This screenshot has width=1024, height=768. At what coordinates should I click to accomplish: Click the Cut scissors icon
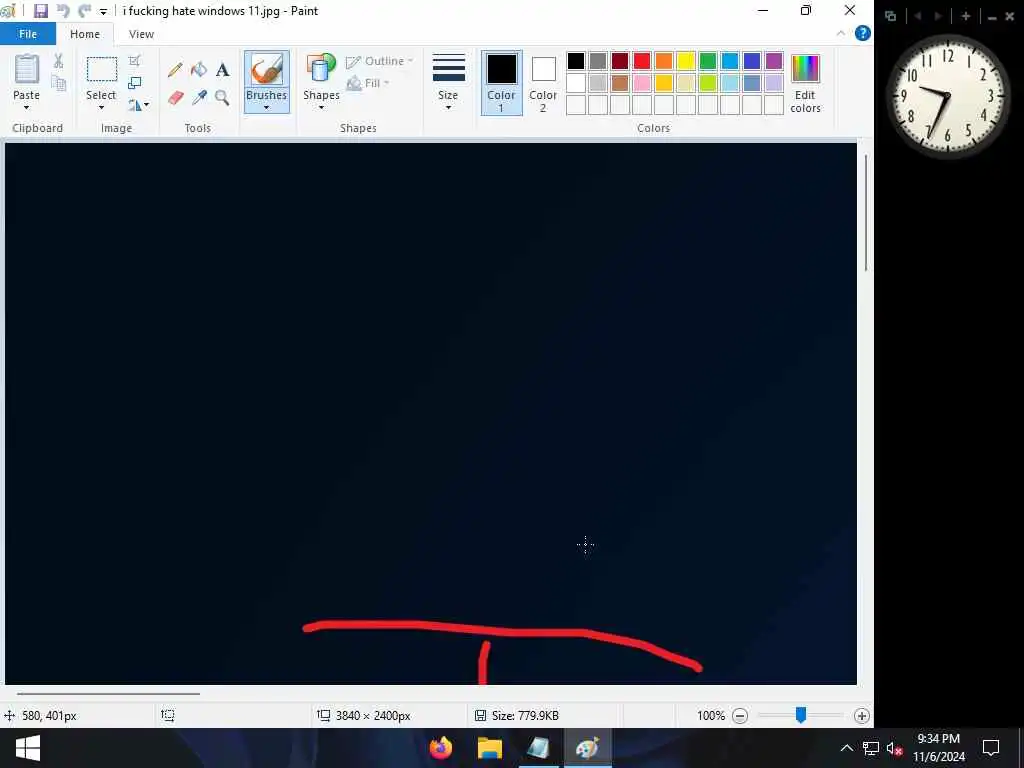[x=58, y=61]
